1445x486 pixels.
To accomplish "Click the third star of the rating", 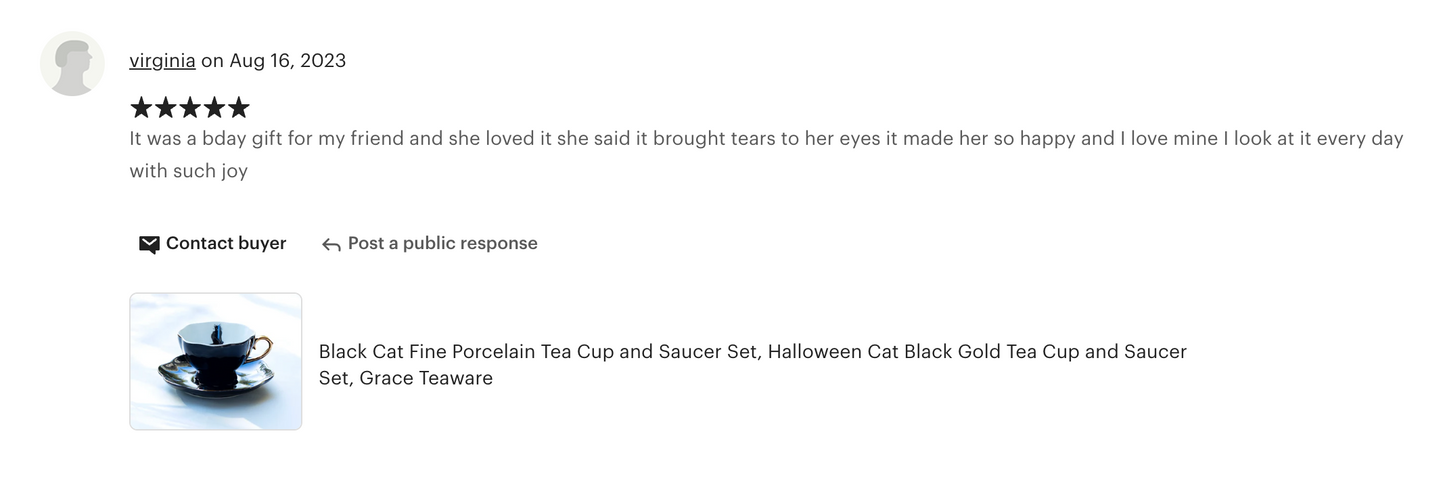I will click(189, 107).
